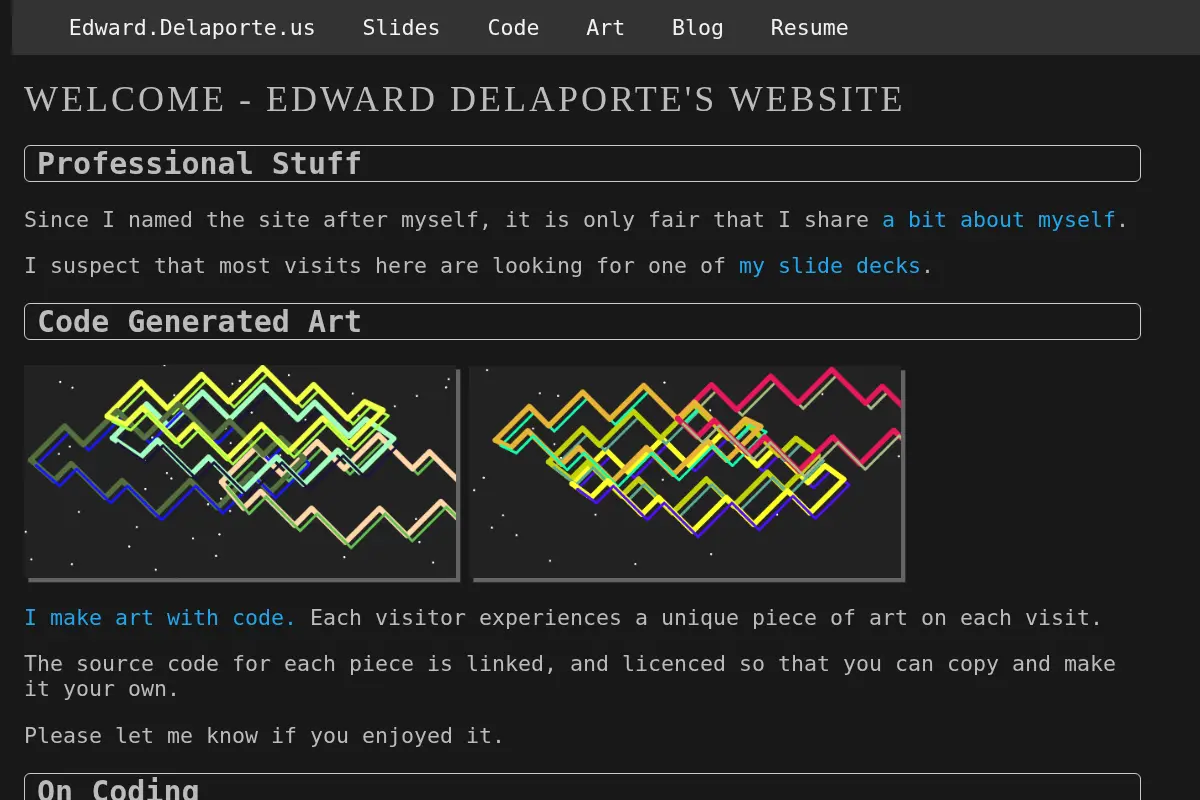This screenshot has width=1200, height=800.
Task: Click the Code Generated Art heading
Action: 582,322
